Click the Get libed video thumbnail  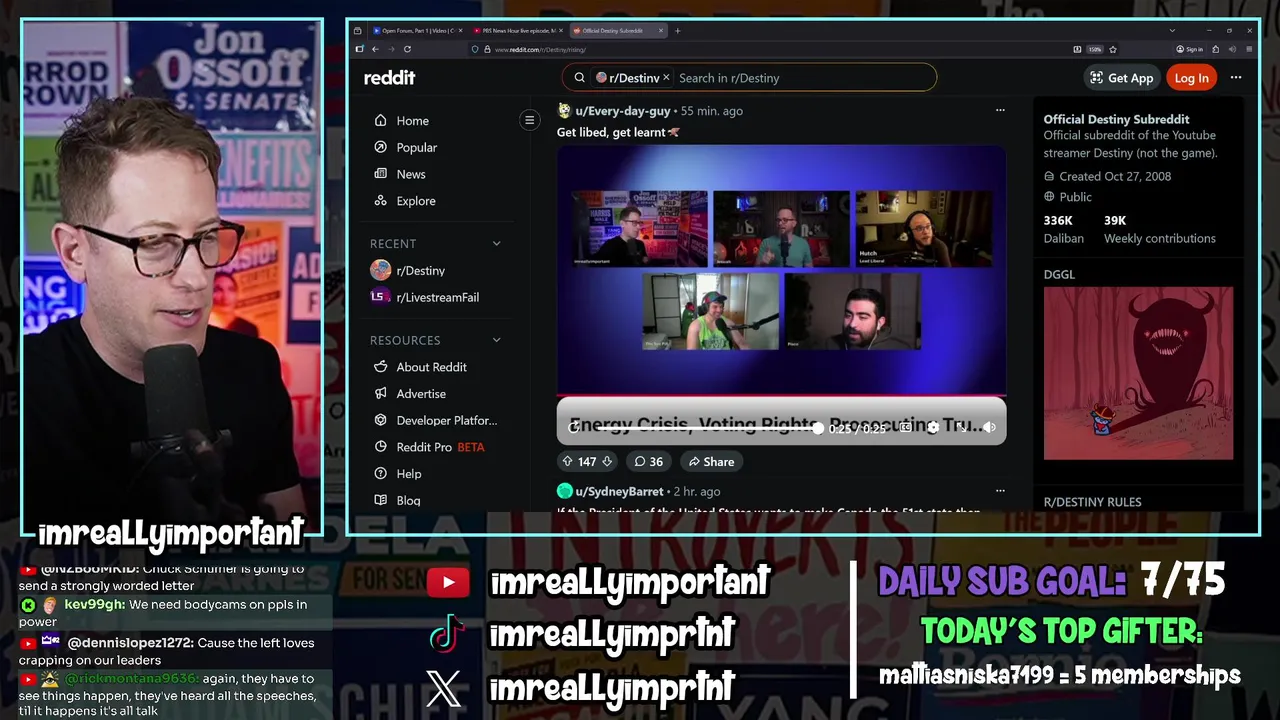pyautogui.click(x=781, y=270)
